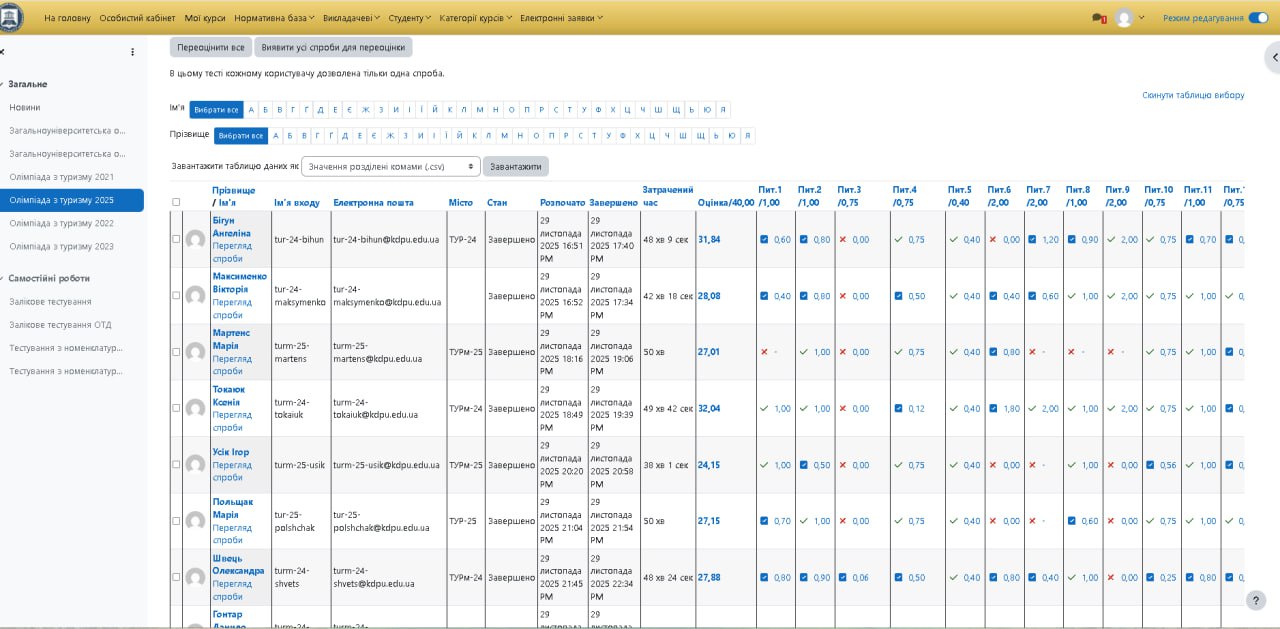
Task: Toggle the Режим редагування switch
Action: tap(1258, 18)
